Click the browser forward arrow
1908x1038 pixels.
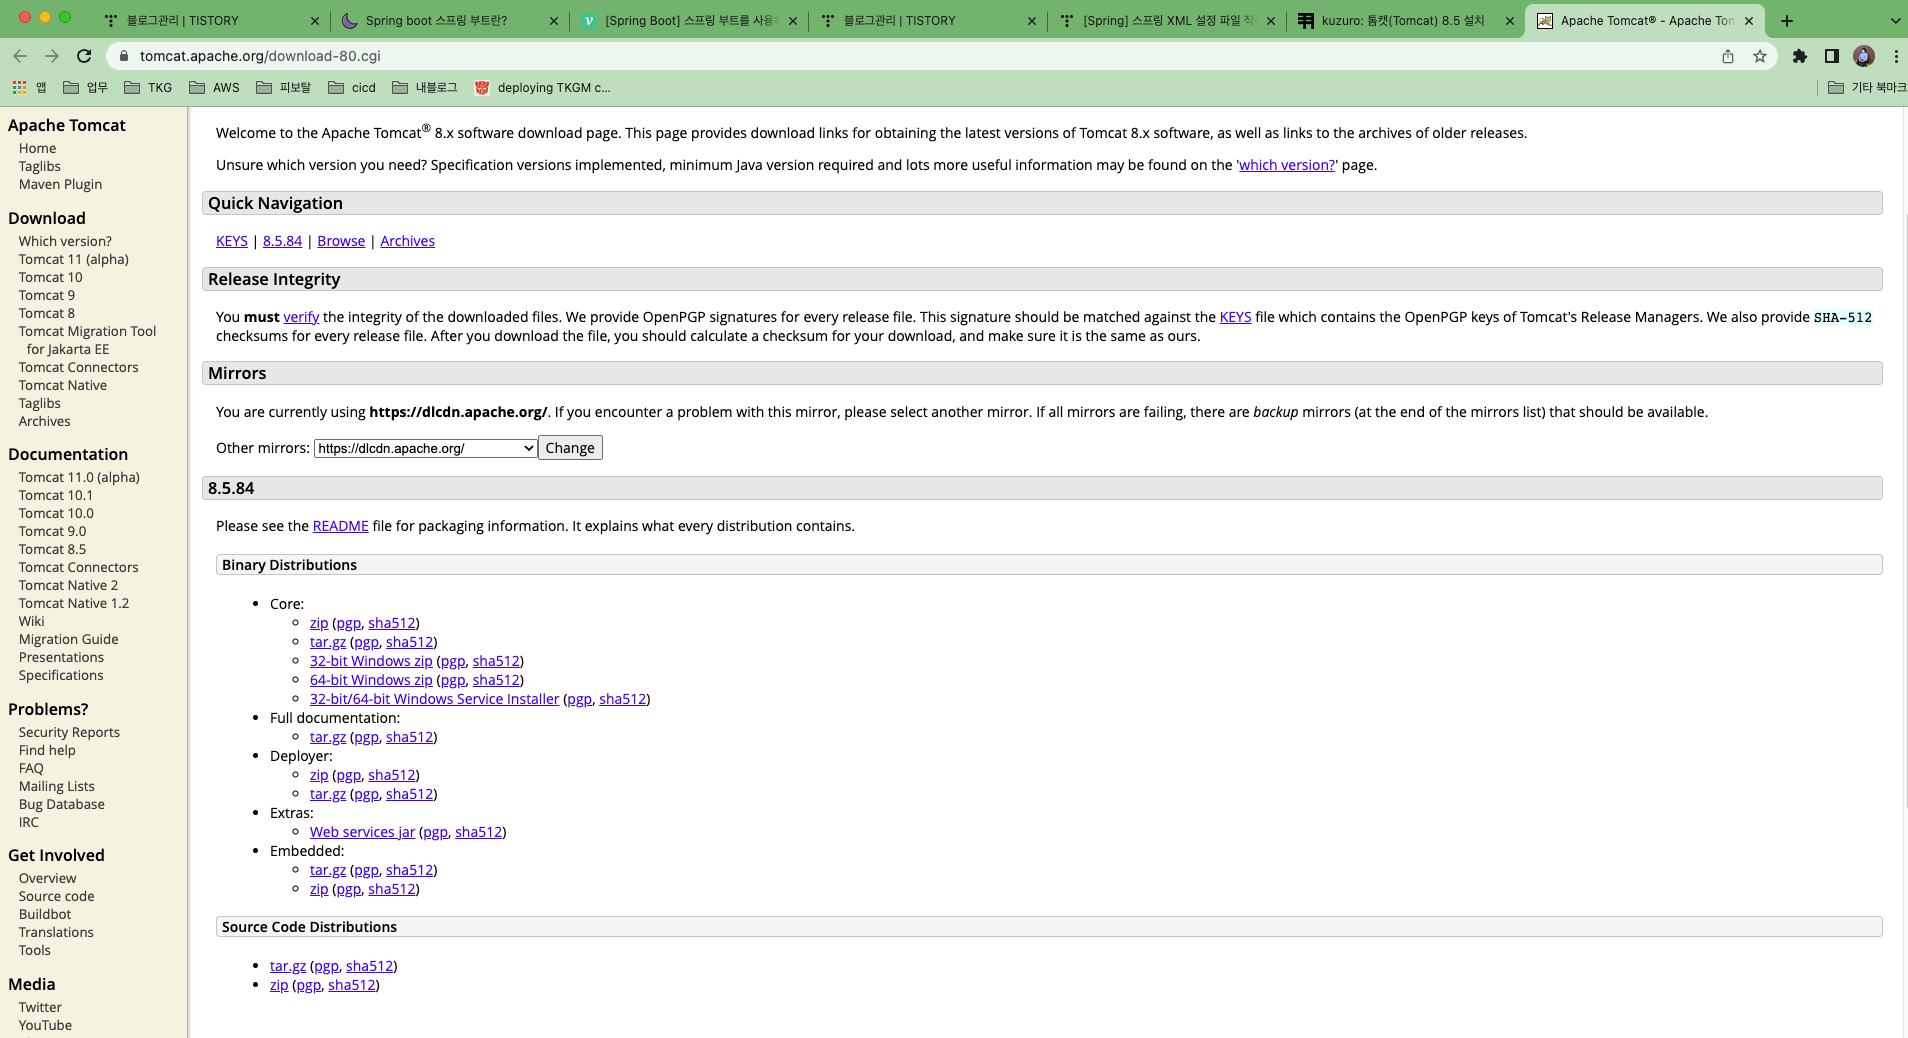52,56
